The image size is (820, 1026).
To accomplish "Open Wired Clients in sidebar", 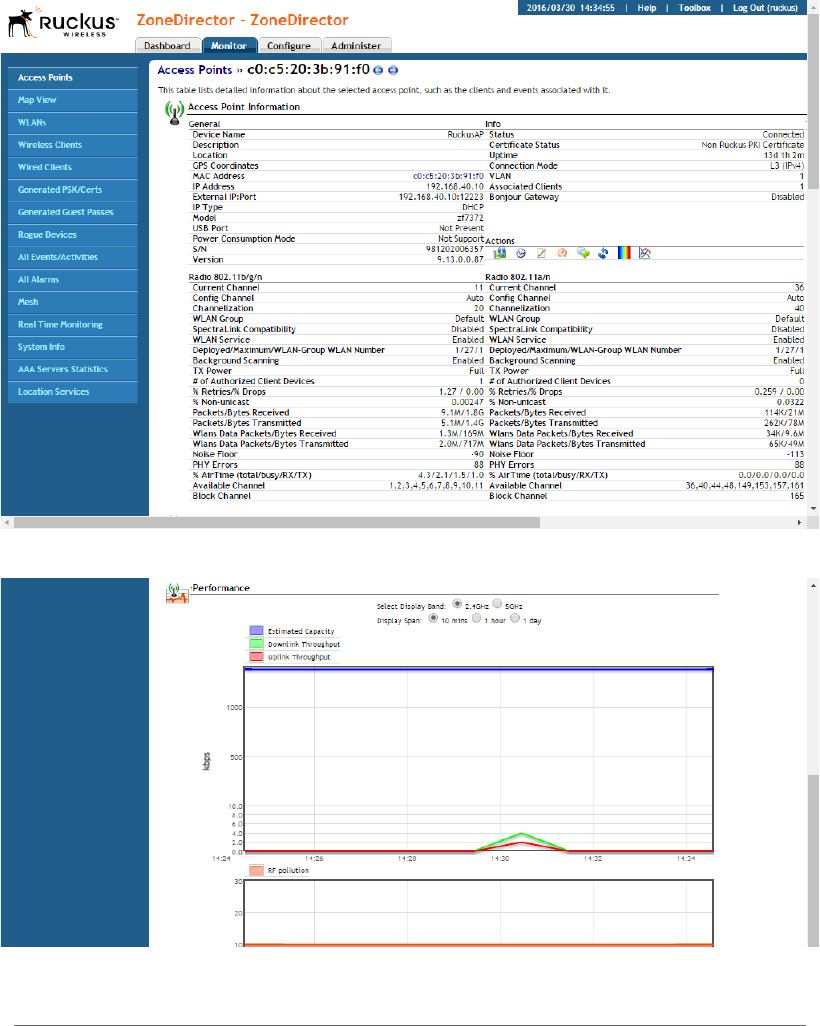I will 73,167.
